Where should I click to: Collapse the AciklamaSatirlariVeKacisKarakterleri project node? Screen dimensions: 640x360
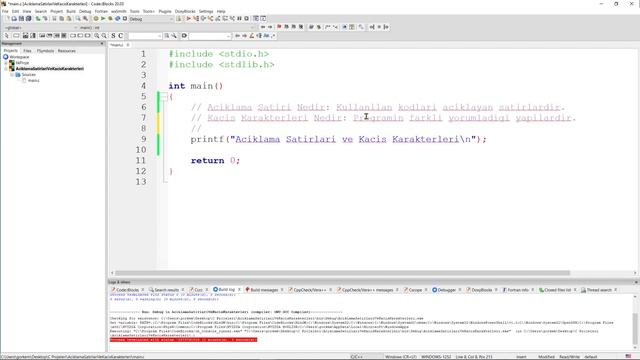click(6, 69)
